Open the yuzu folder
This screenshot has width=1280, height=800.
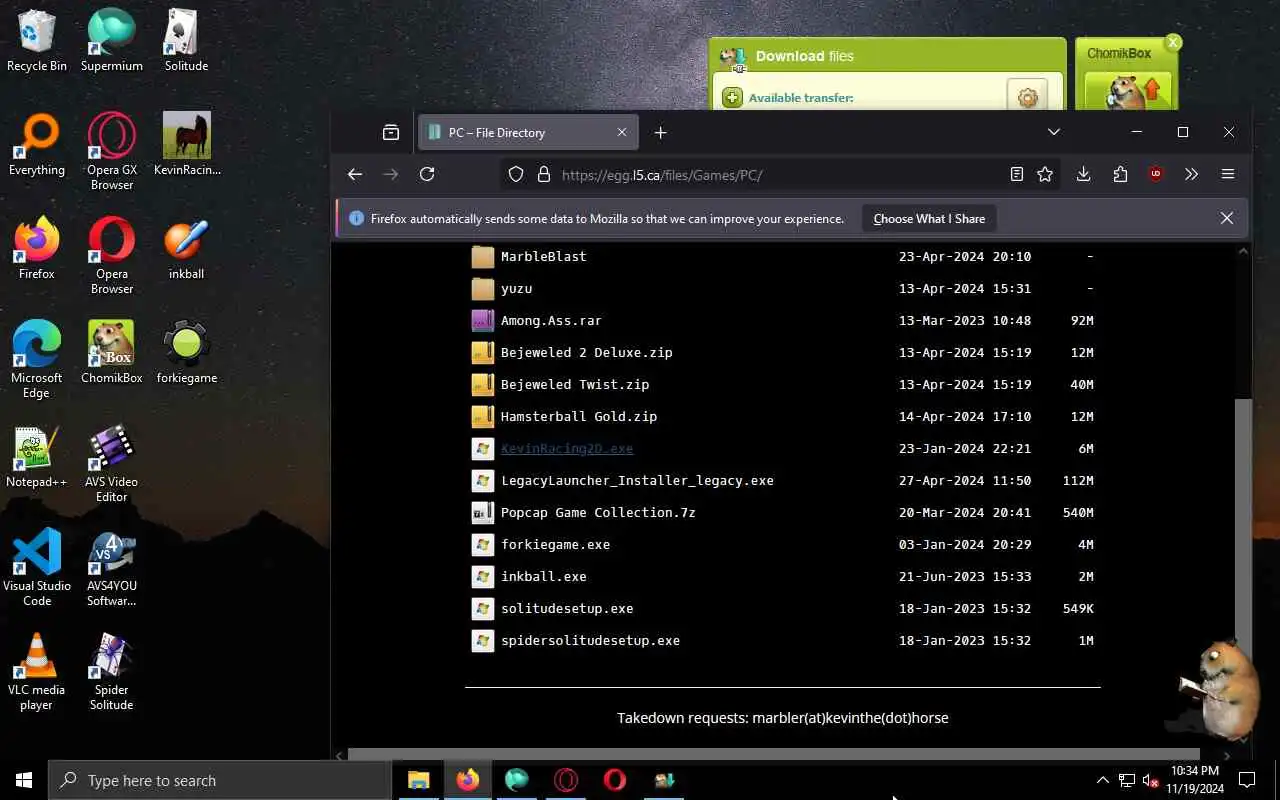coord(516,288)
